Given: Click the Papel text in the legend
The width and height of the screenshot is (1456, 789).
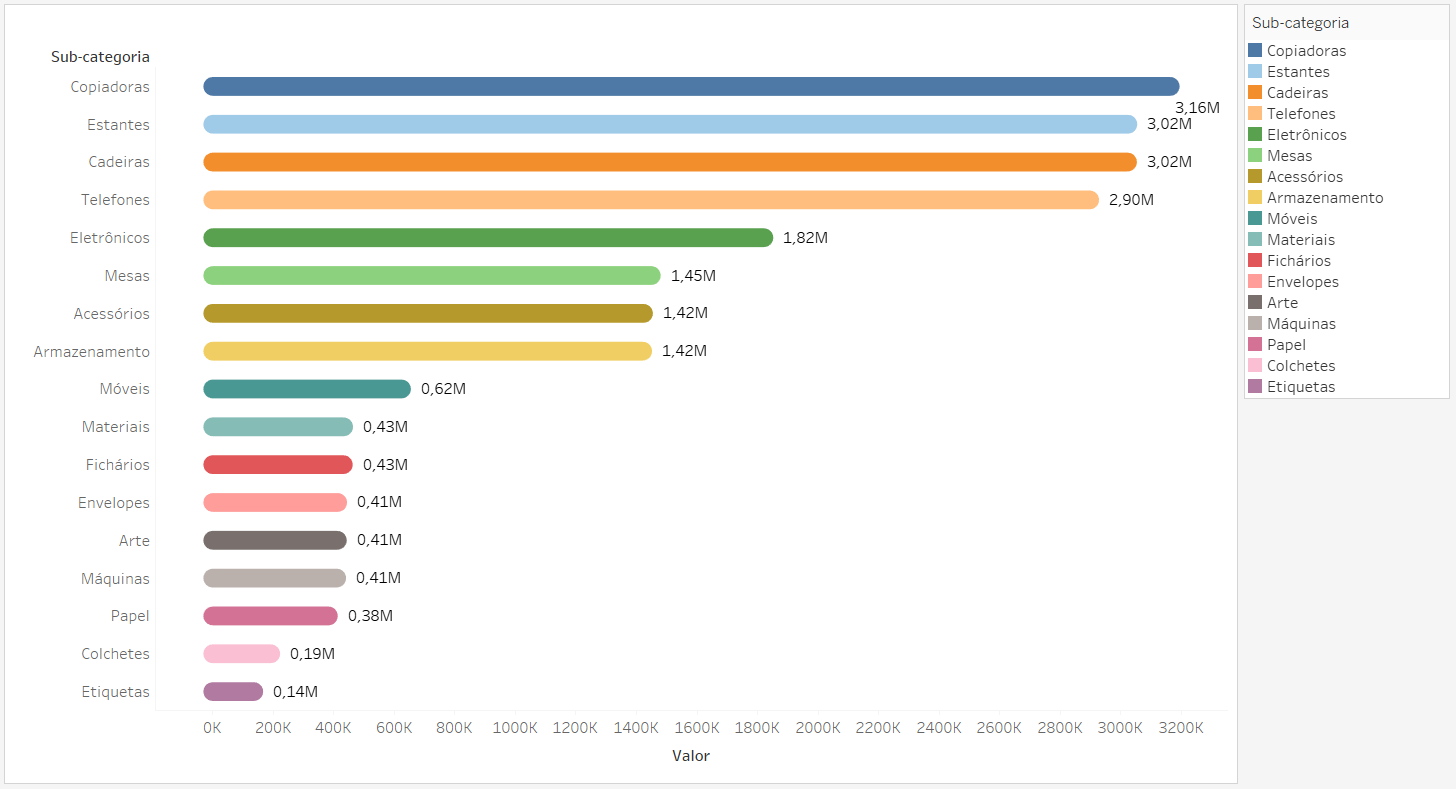Looking at the screenshot, I should pos(1286,344).
